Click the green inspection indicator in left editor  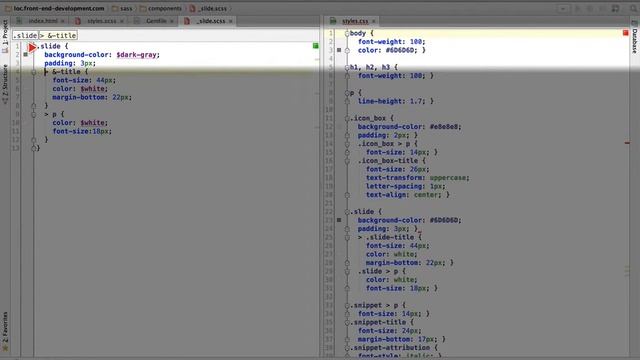(x=316, y=46)
